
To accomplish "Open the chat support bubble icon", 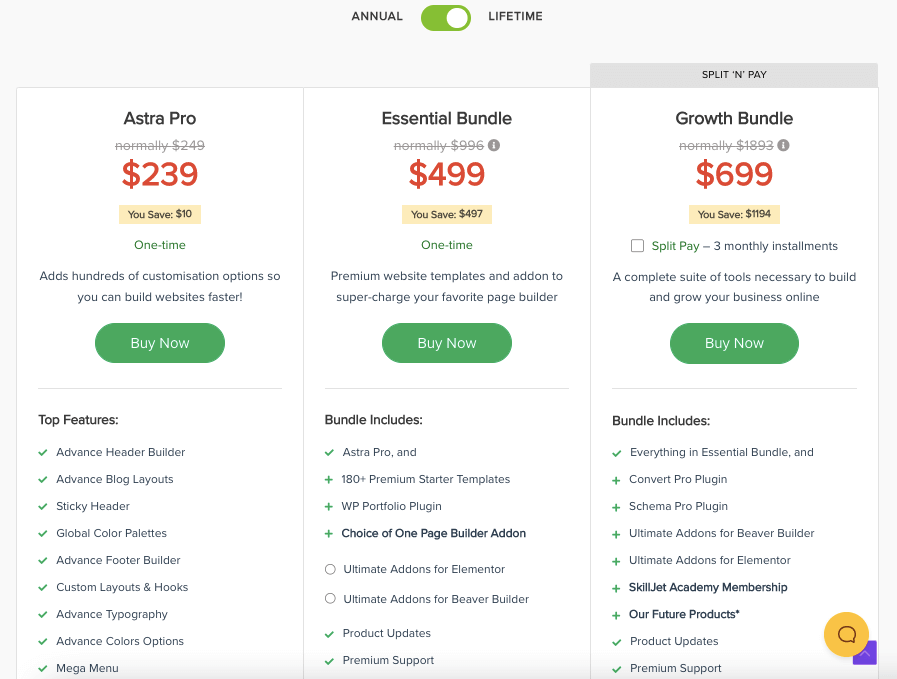I will [846, 634].
